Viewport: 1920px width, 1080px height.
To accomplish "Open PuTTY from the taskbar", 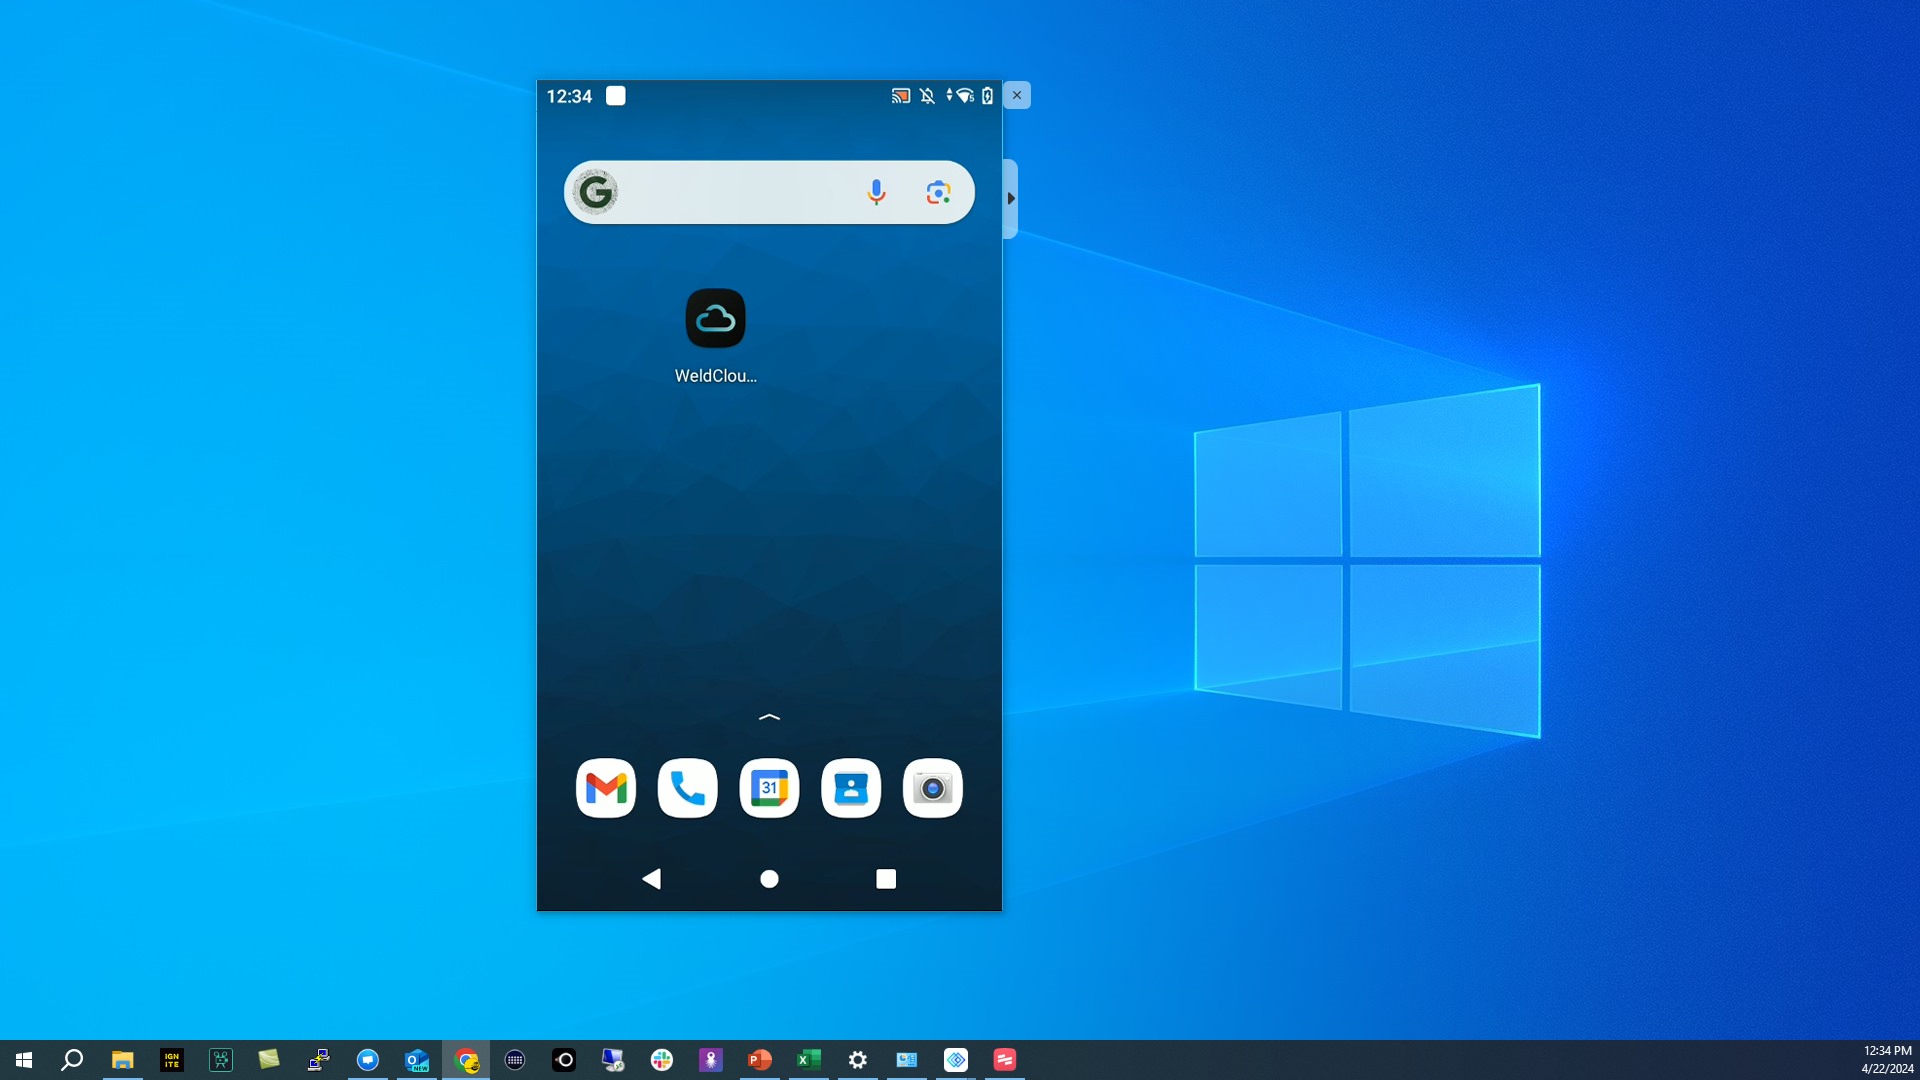I will click(x=318, y=1060).
